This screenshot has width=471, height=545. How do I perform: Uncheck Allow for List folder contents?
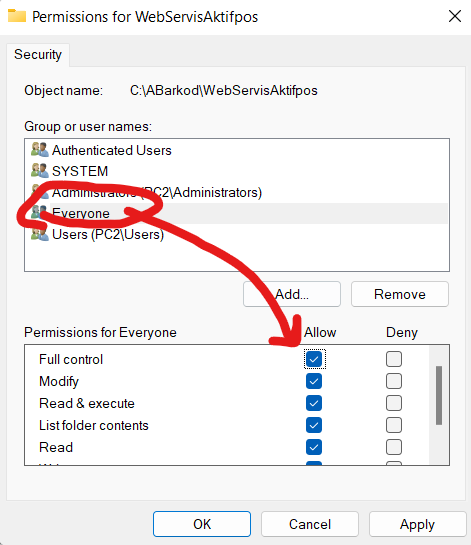314,425
